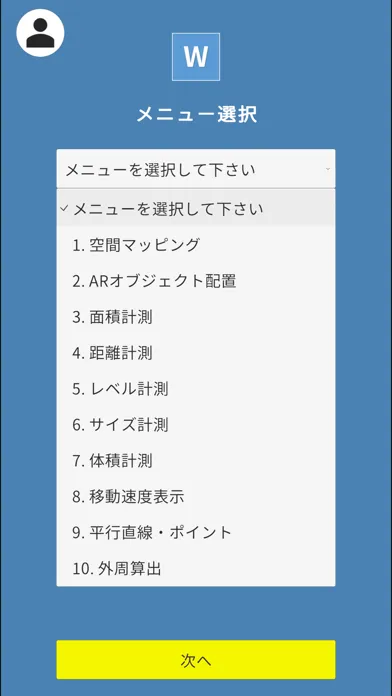The height and width of the screenshot is (696, 392).
Task: Click the blue area above the 次へ button
Action: coord(196,613)
